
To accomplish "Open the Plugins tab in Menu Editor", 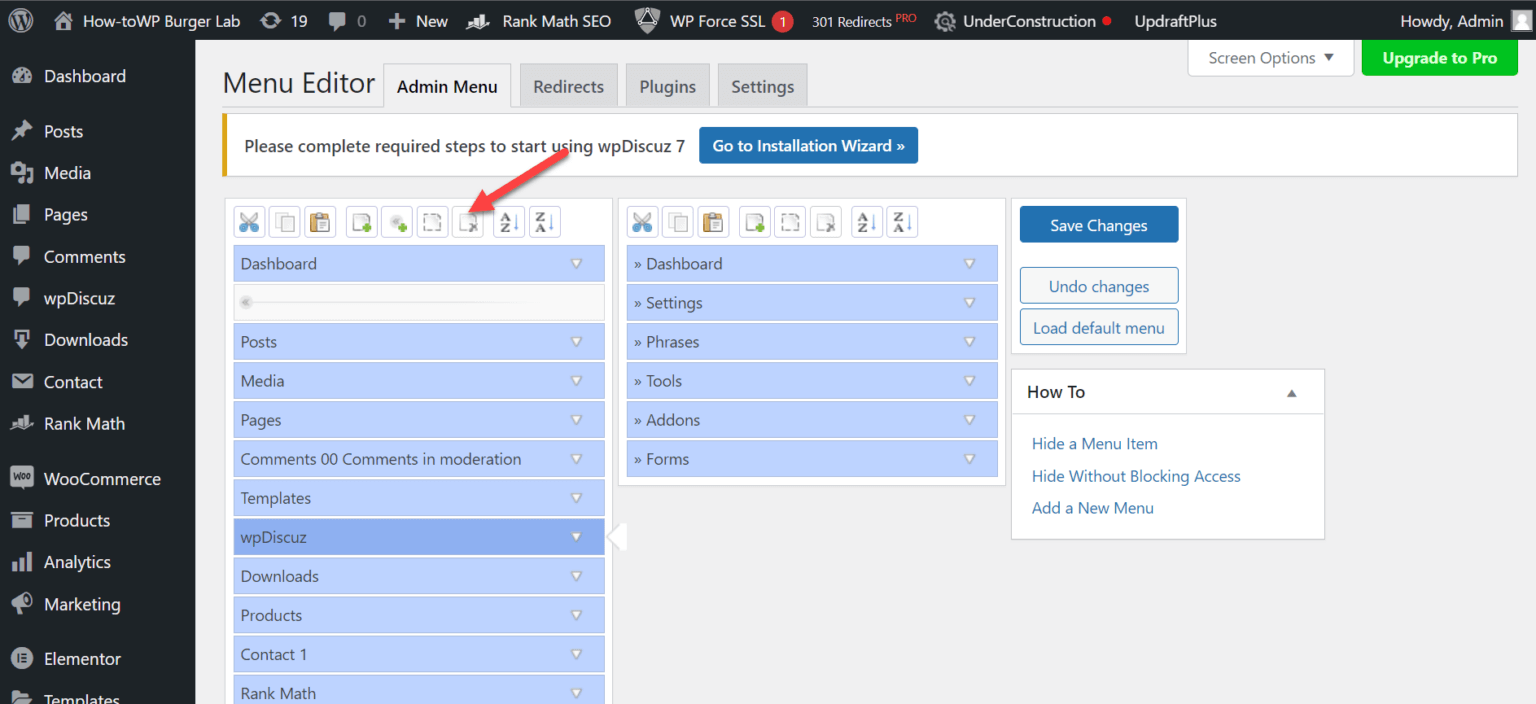I will point(667,85).
